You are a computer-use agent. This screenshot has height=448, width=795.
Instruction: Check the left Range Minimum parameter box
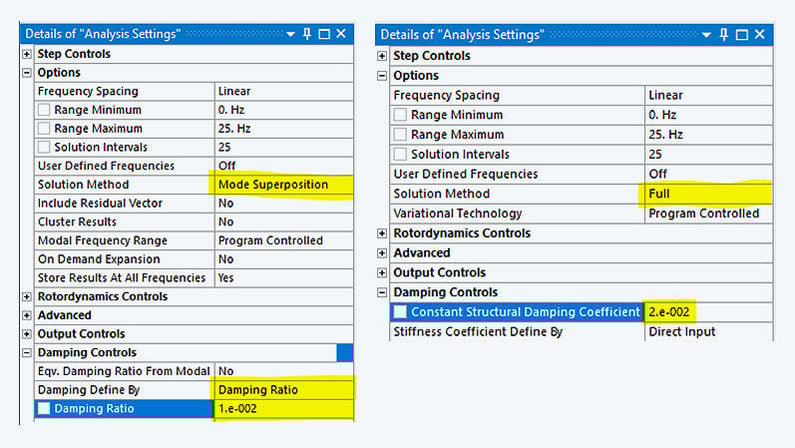[44, 110]
